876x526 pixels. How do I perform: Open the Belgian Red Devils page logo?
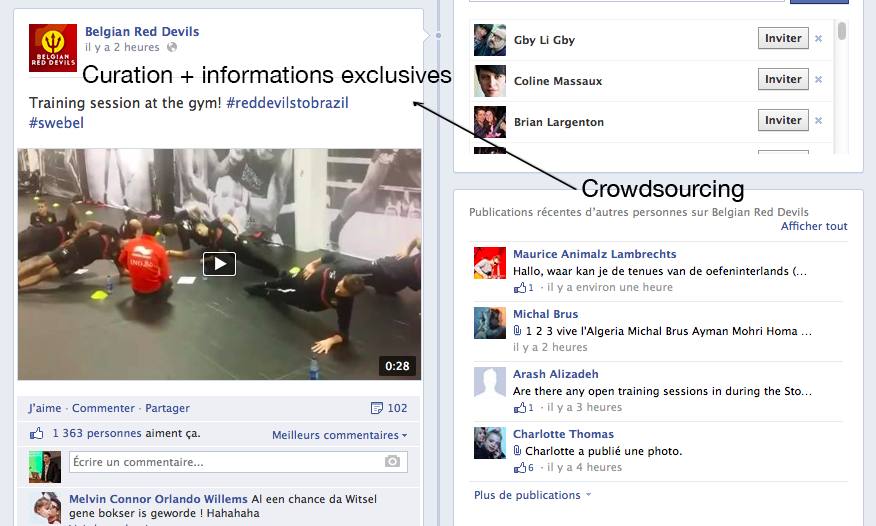pos(53,48)
